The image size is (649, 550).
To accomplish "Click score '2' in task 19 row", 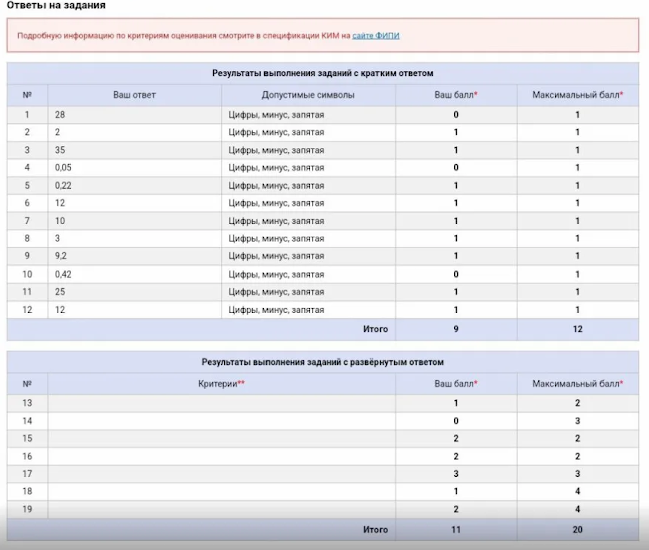I will pyautogui.click(x=456, y=509).
